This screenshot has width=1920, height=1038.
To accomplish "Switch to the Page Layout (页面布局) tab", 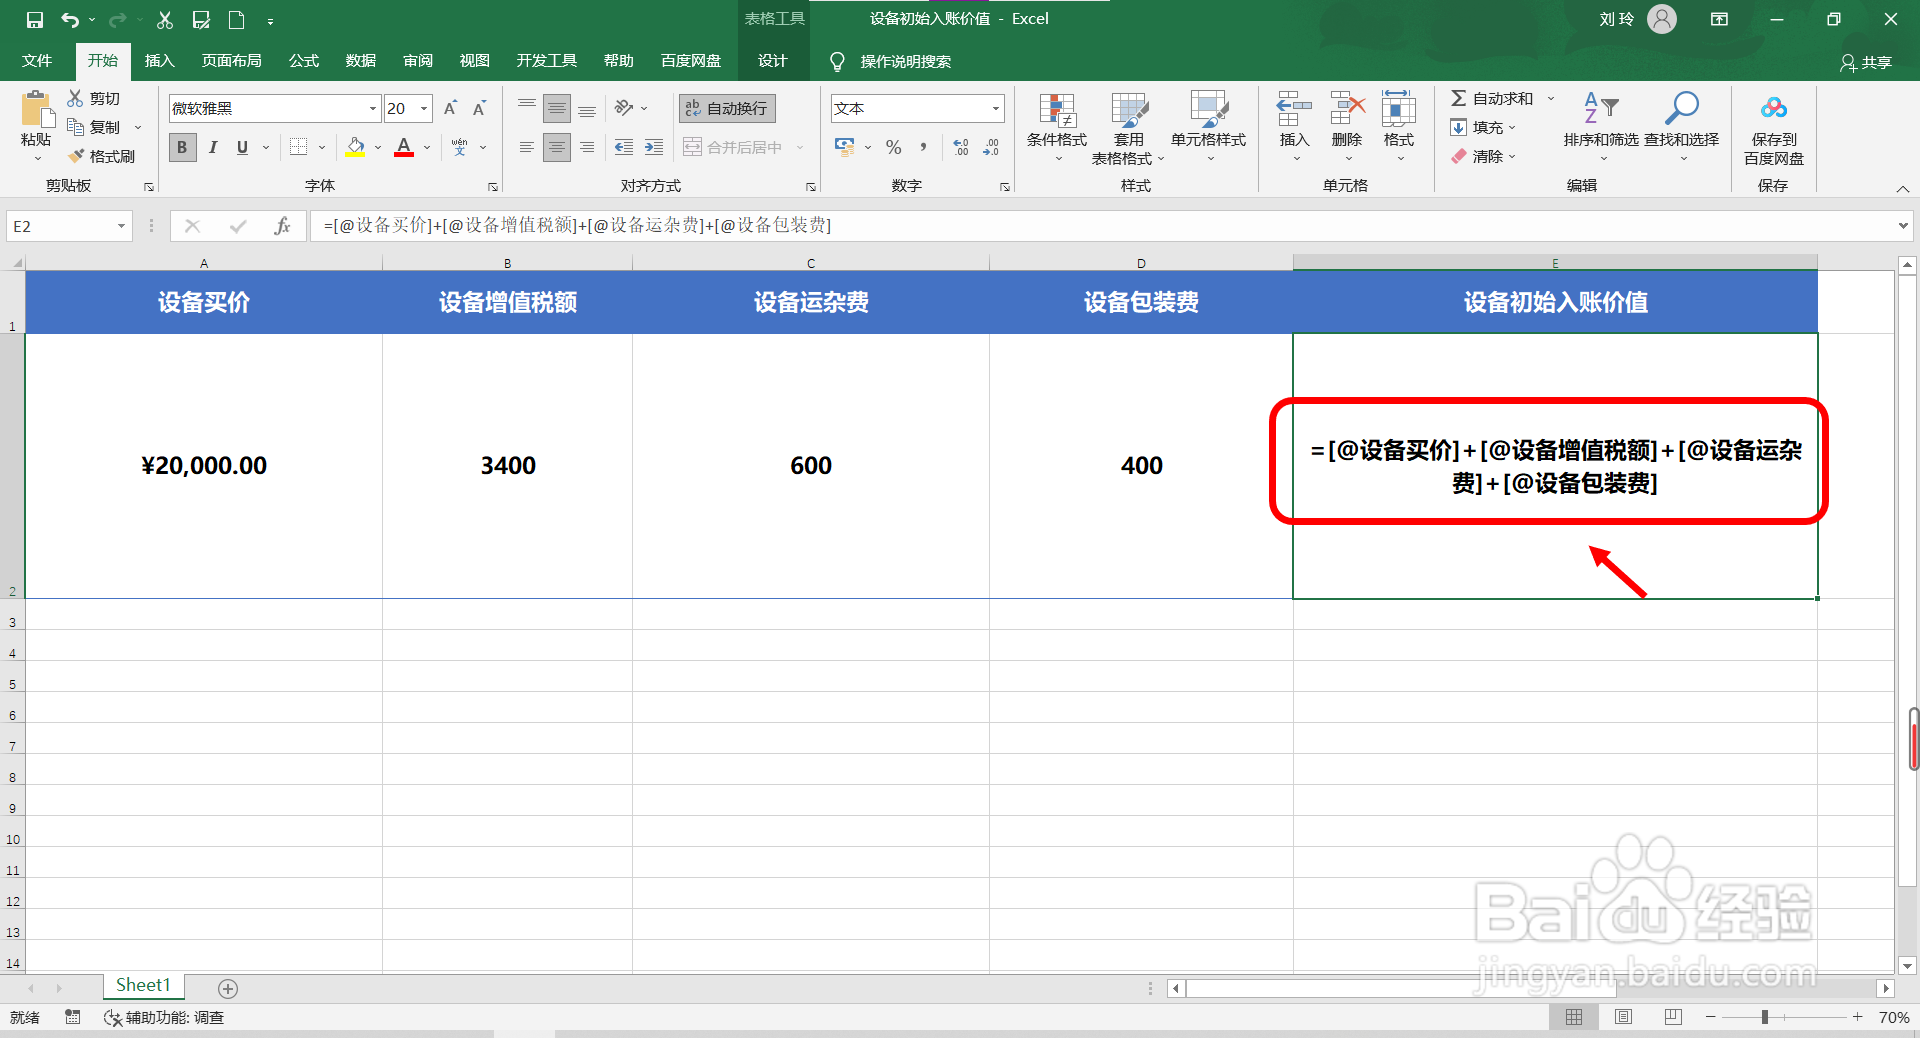I will pos(232,61).
